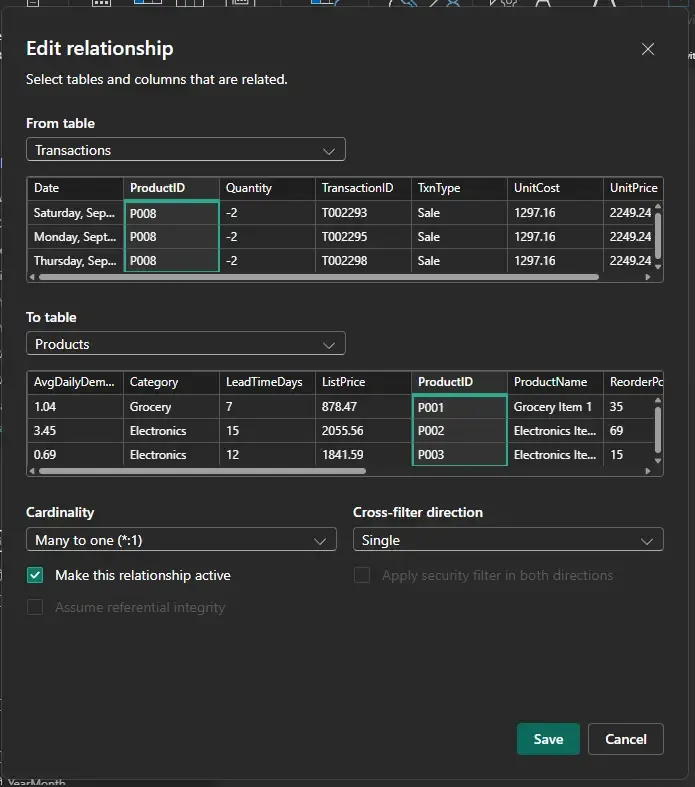Click reorder point value 35

pos(629,407)
